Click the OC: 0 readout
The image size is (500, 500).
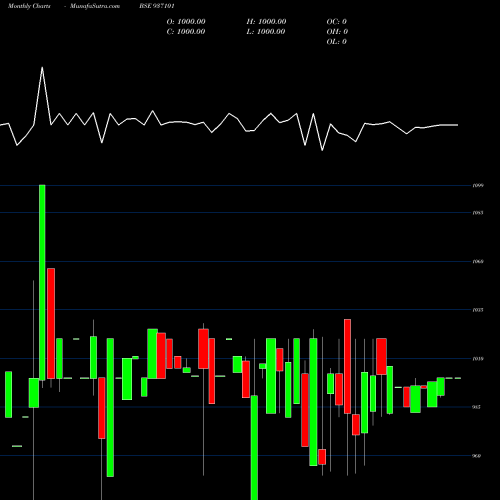336,22
